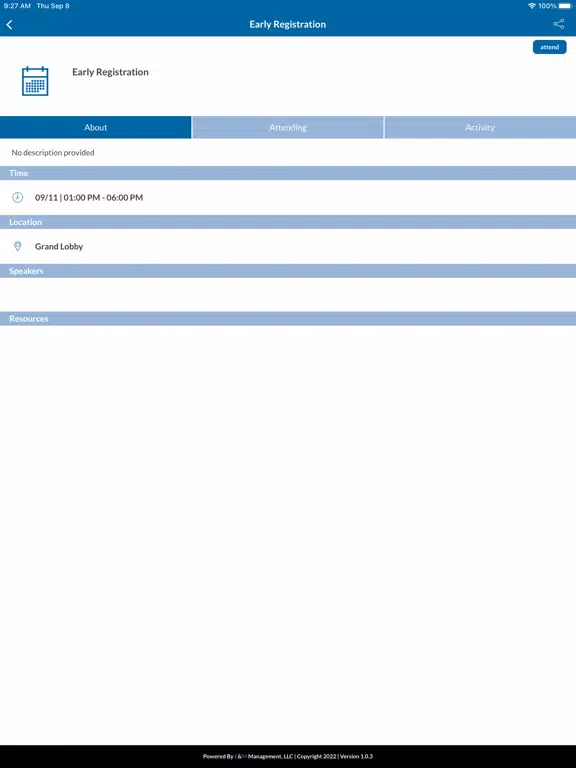Select the 09/11 01:00 PM - 06:00 PM text

coord(89,197)
